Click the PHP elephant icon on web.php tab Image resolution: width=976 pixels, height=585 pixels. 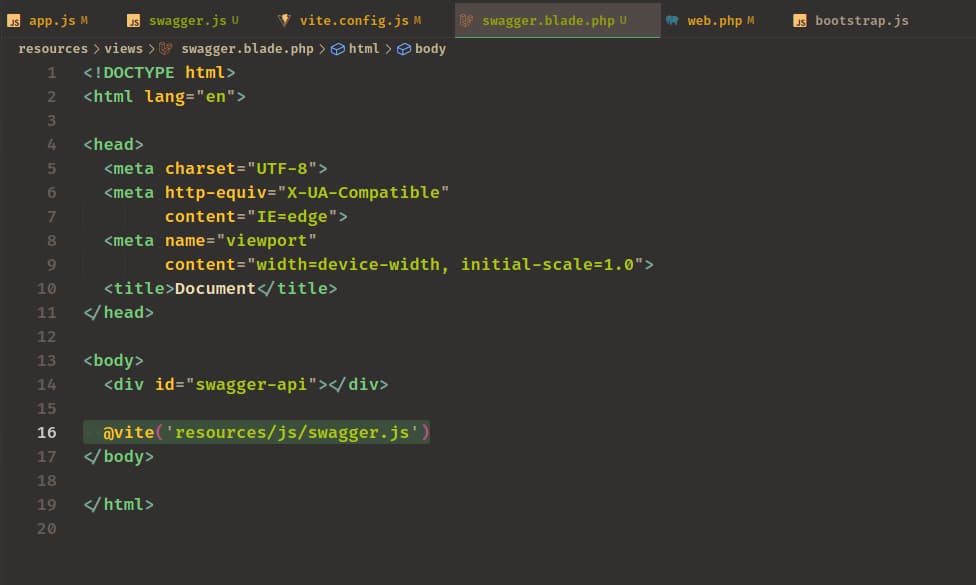(672, 21)
